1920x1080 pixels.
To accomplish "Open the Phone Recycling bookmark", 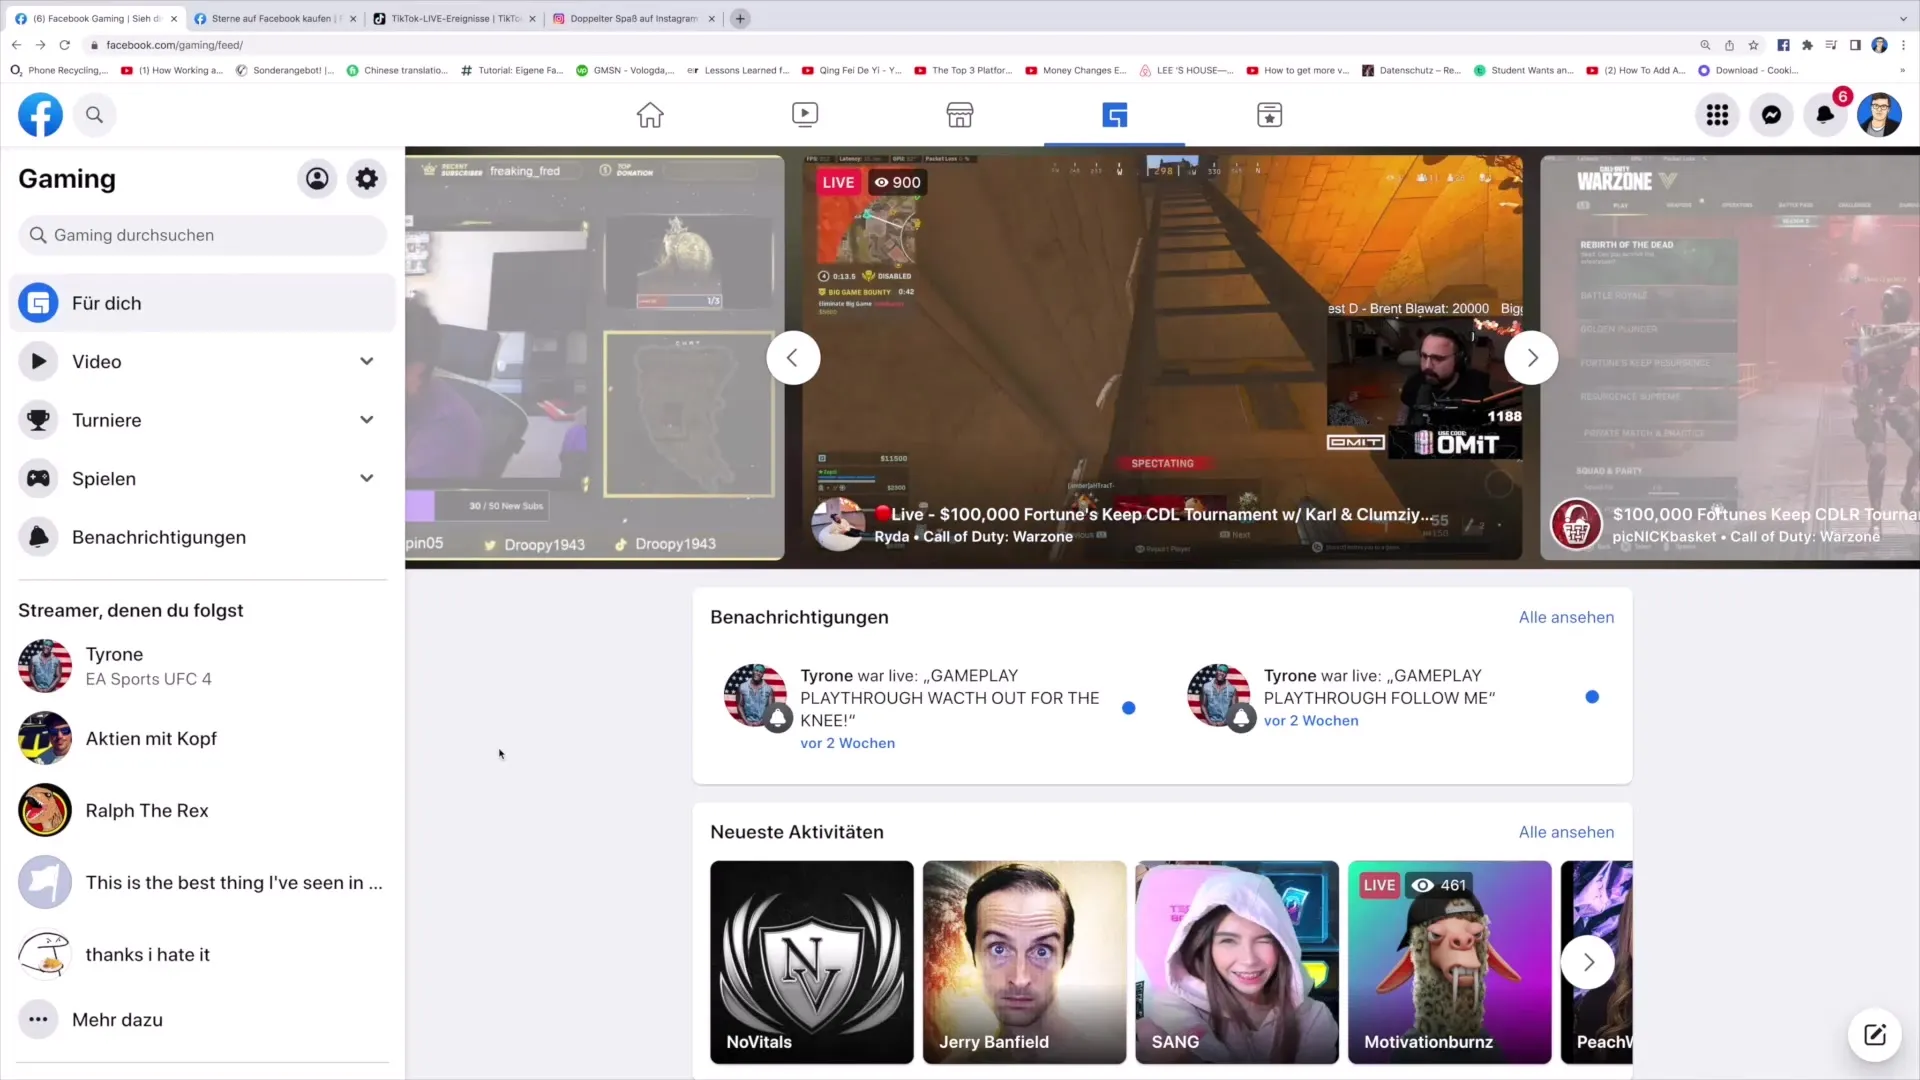I will point(59,71).
